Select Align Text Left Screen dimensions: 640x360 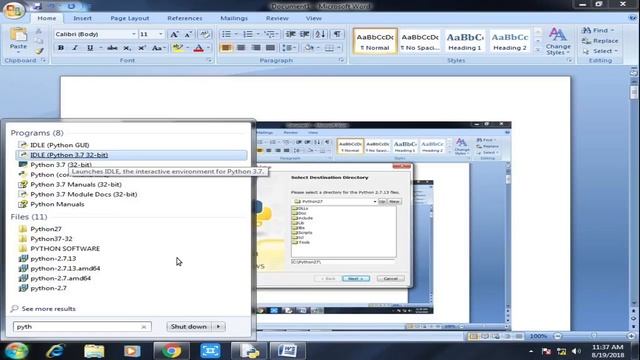(227, 48)
